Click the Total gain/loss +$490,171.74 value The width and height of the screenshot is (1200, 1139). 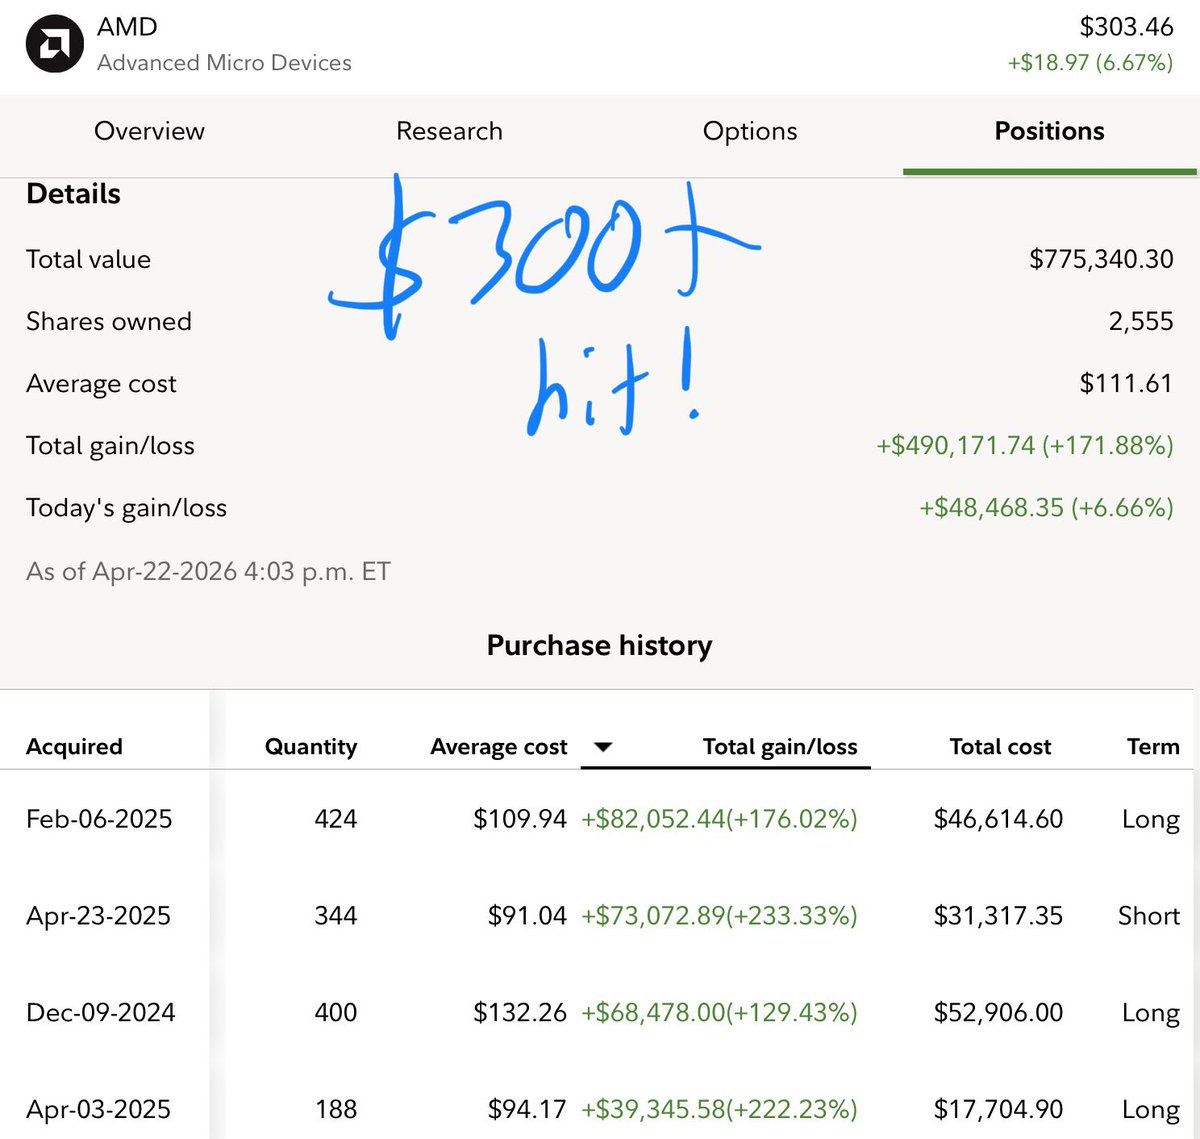click(1025, 445)
